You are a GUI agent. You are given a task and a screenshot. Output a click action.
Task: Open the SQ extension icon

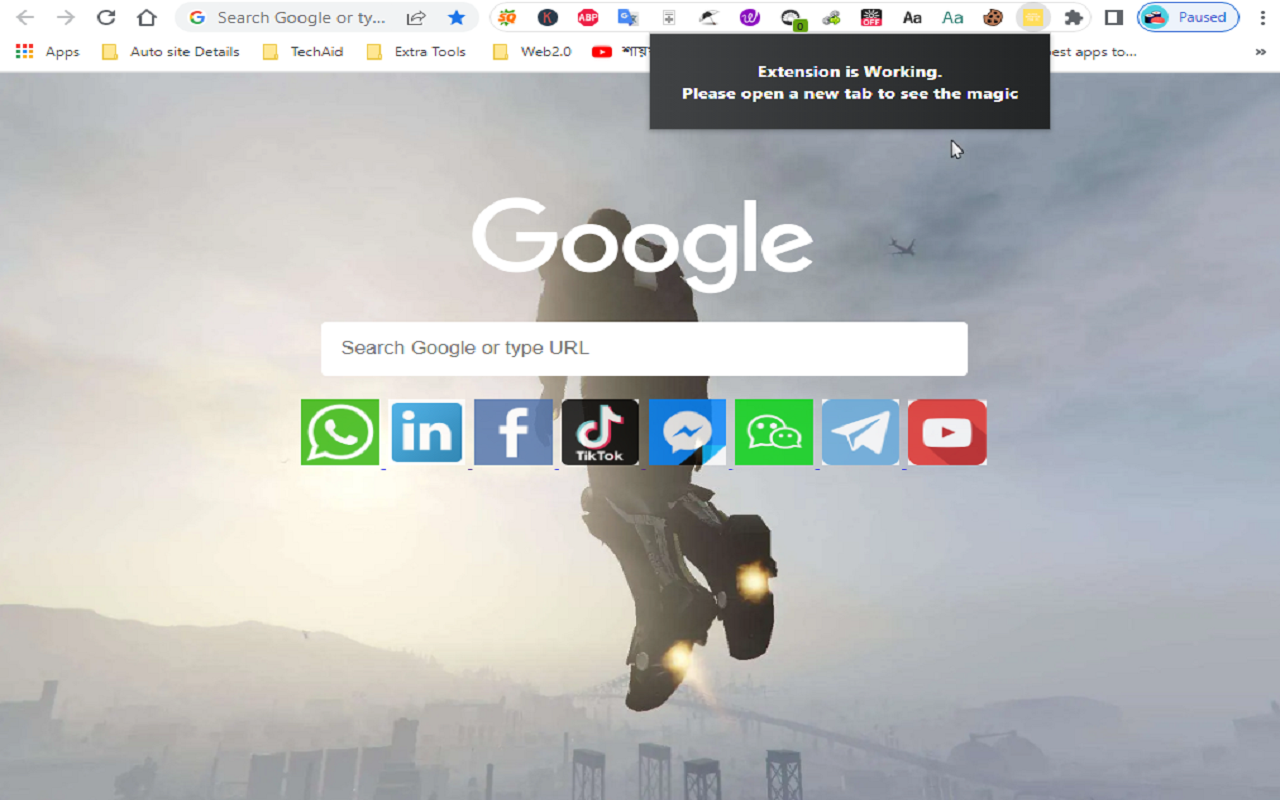[507, 17]
